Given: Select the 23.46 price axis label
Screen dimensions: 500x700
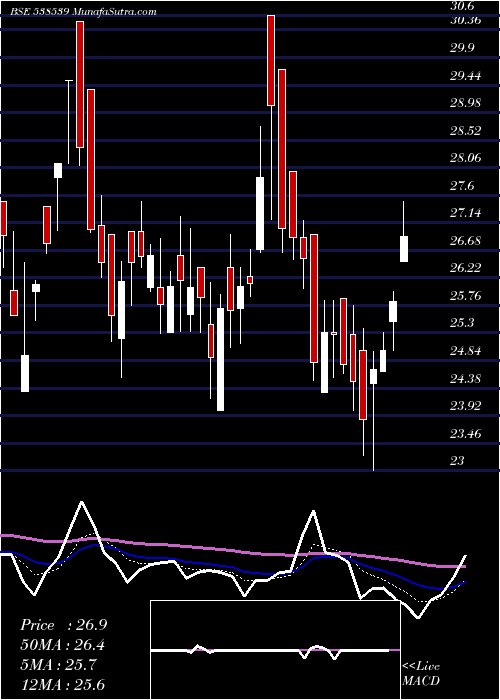Looking at the screenshot, I should click(466, 433).
